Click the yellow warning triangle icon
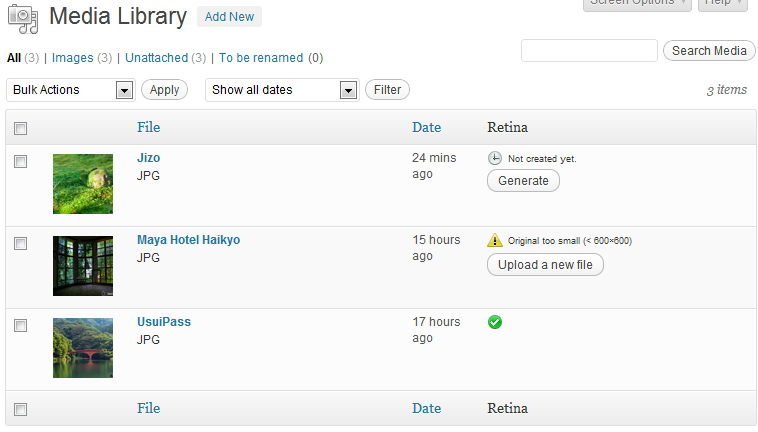Viewport: 758px width, 432px height. pos(495,240)
